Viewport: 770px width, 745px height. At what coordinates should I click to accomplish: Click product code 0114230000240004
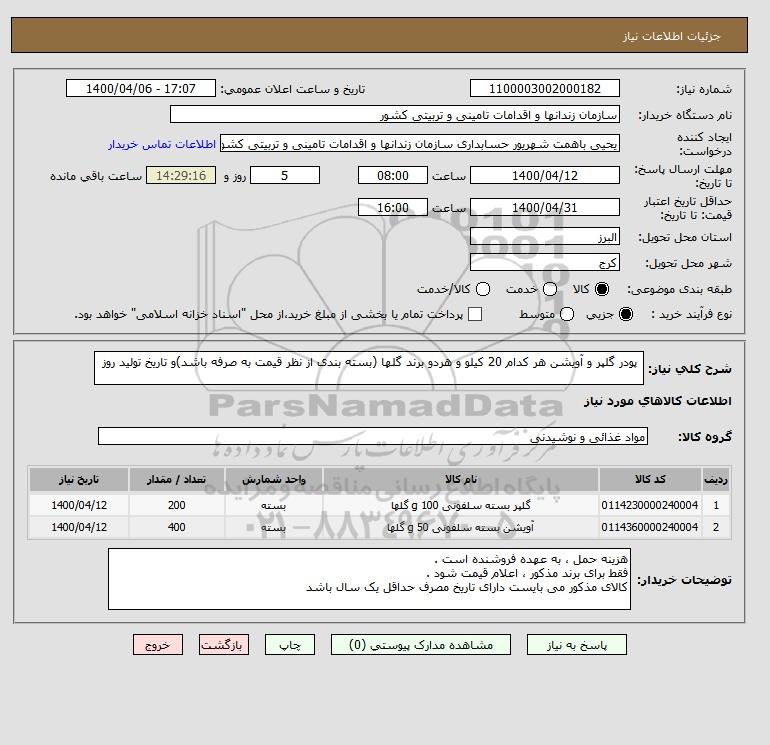(650, 505)
